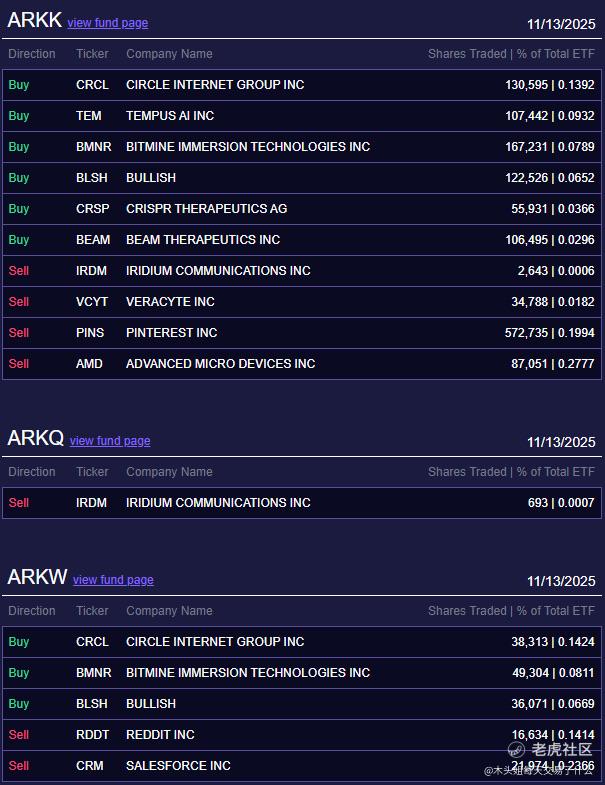Click SALESFORCE INC company name
Image resolution: width=605 pixels, height=785 pixels.
click(x=178, y=766)
